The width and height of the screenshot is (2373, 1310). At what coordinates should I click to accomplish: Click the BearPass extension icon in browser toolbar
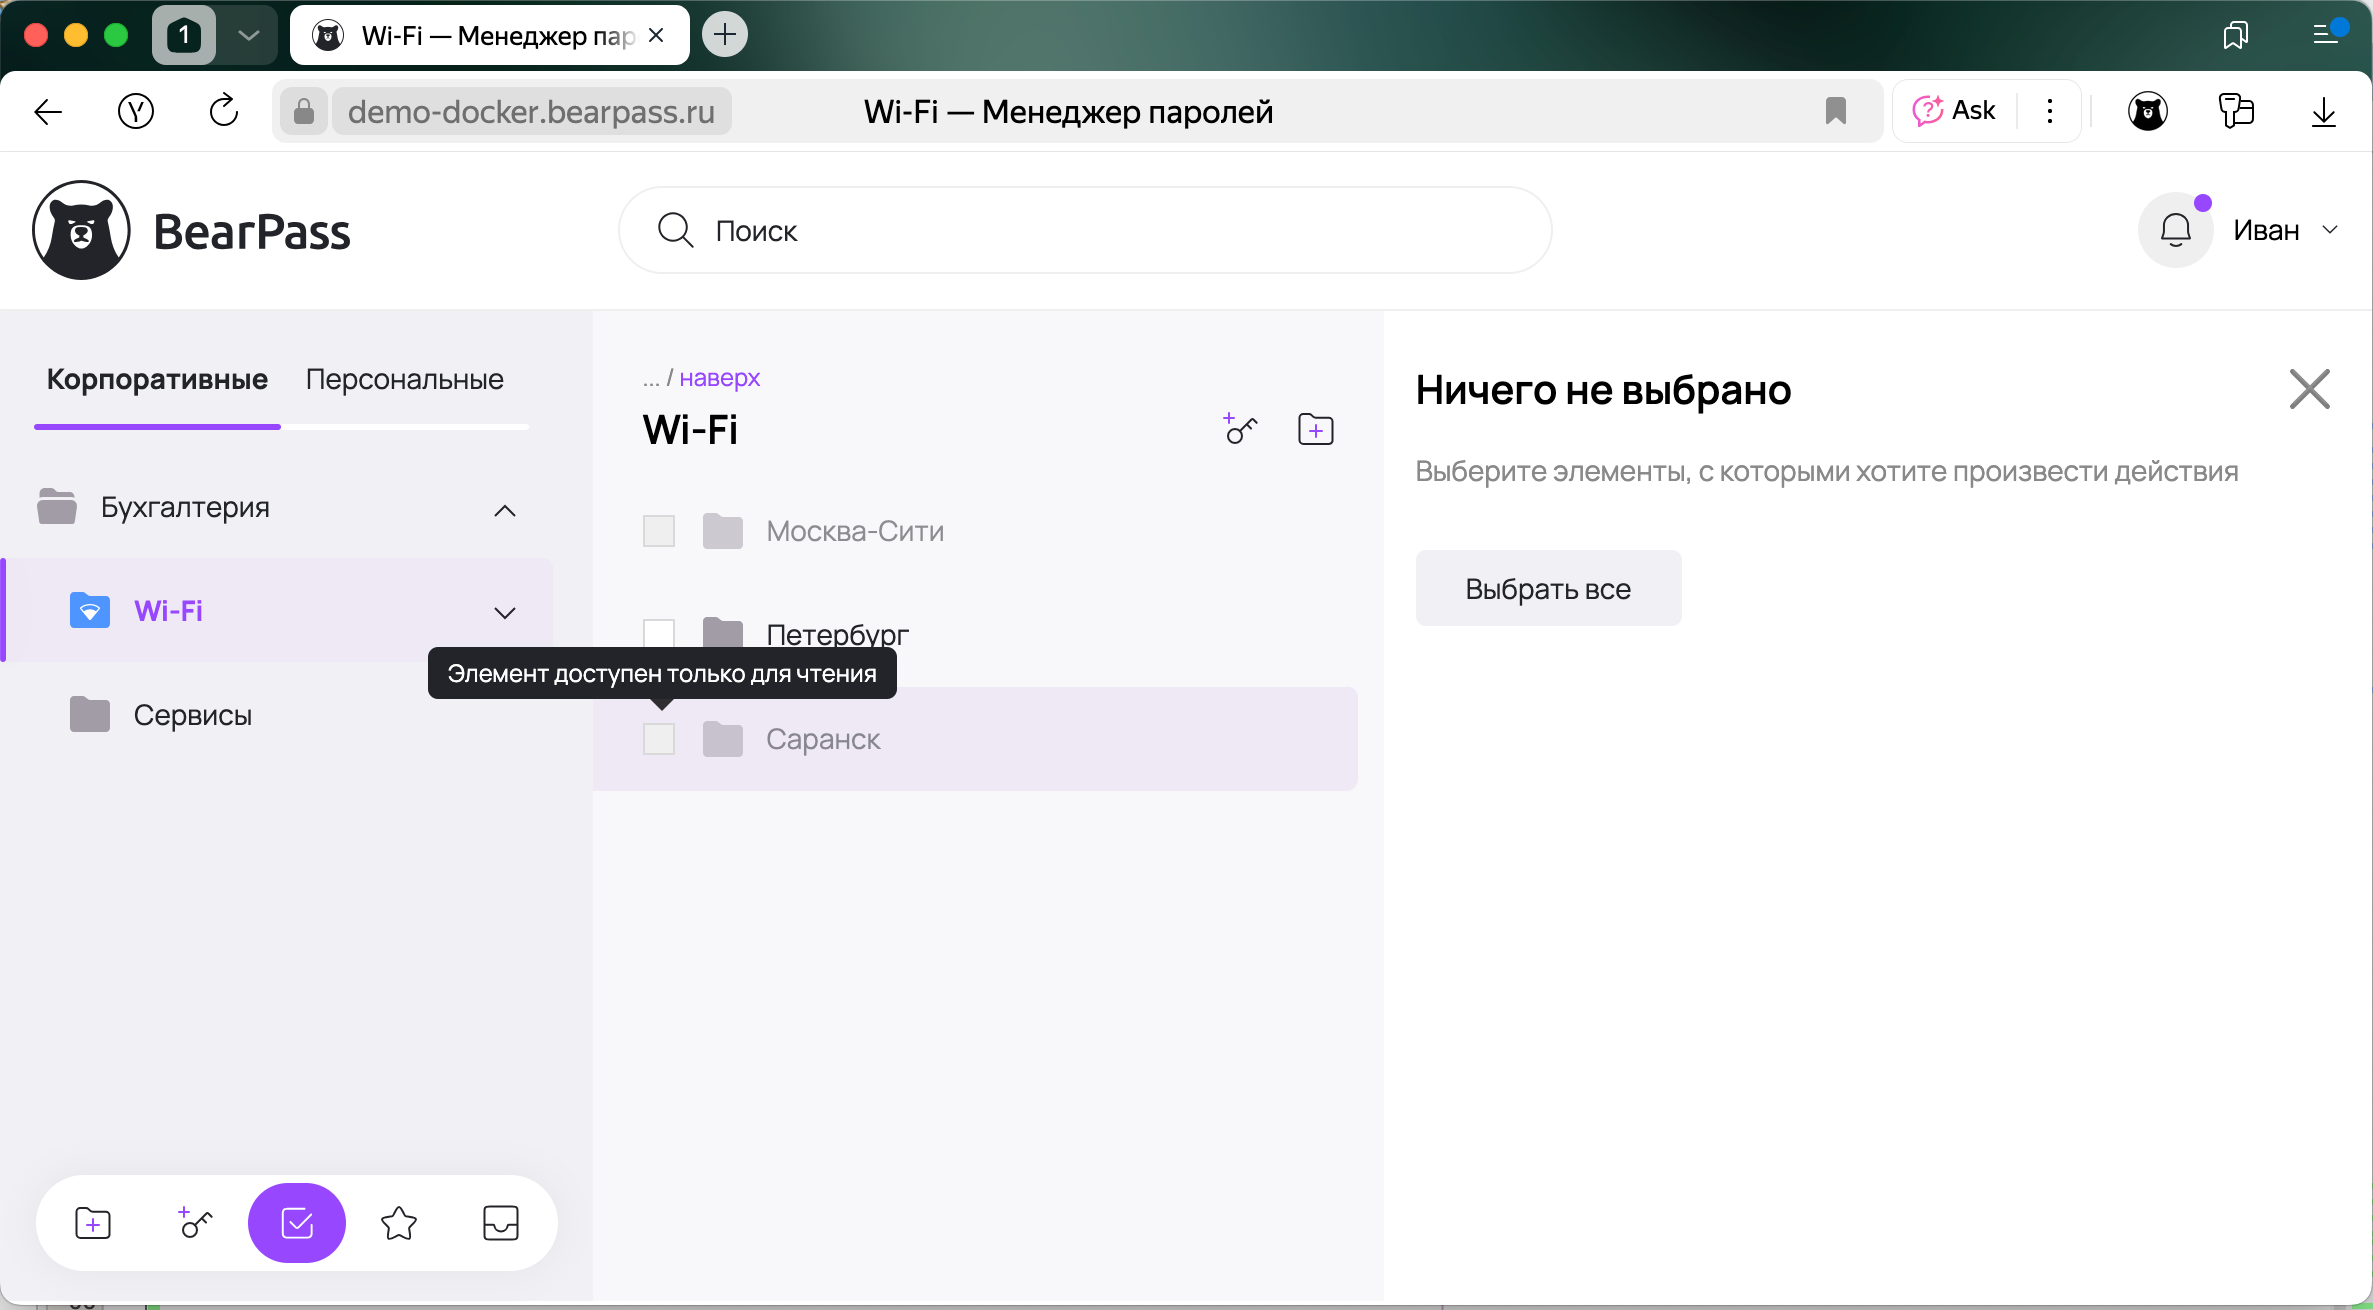pos(2147,111)
